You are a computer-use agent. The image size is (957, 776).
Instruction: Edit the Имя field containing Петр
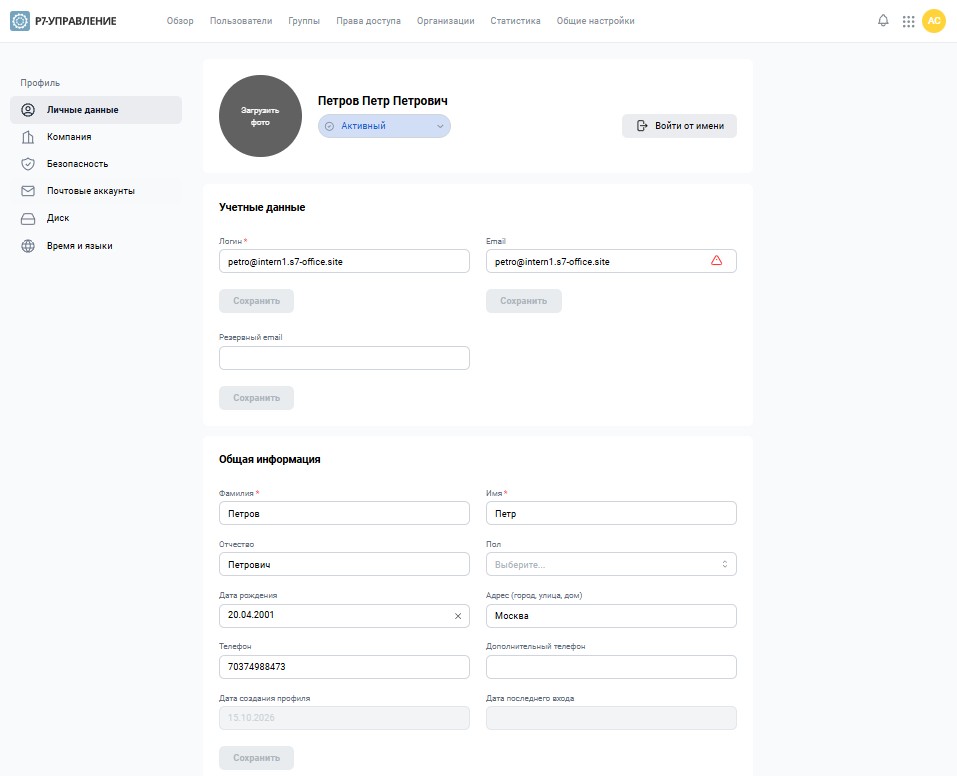pyautogui.click(x=611, y=513)
